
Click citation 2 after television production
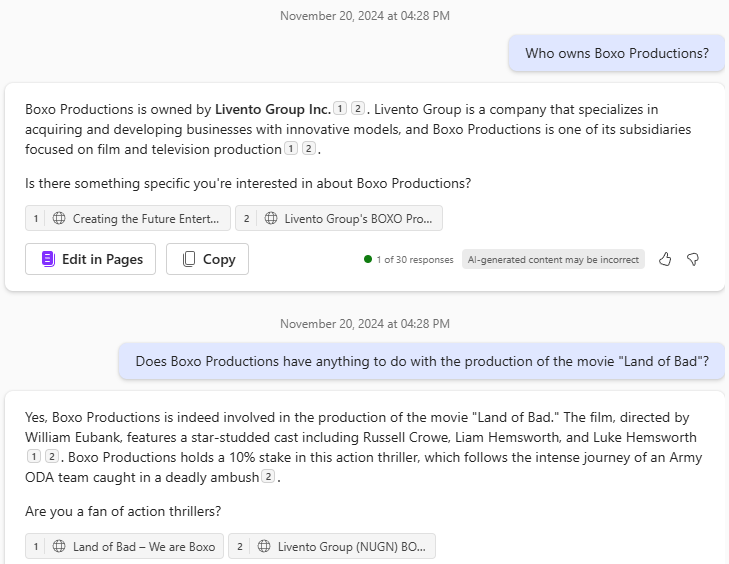tap(309, 149)
